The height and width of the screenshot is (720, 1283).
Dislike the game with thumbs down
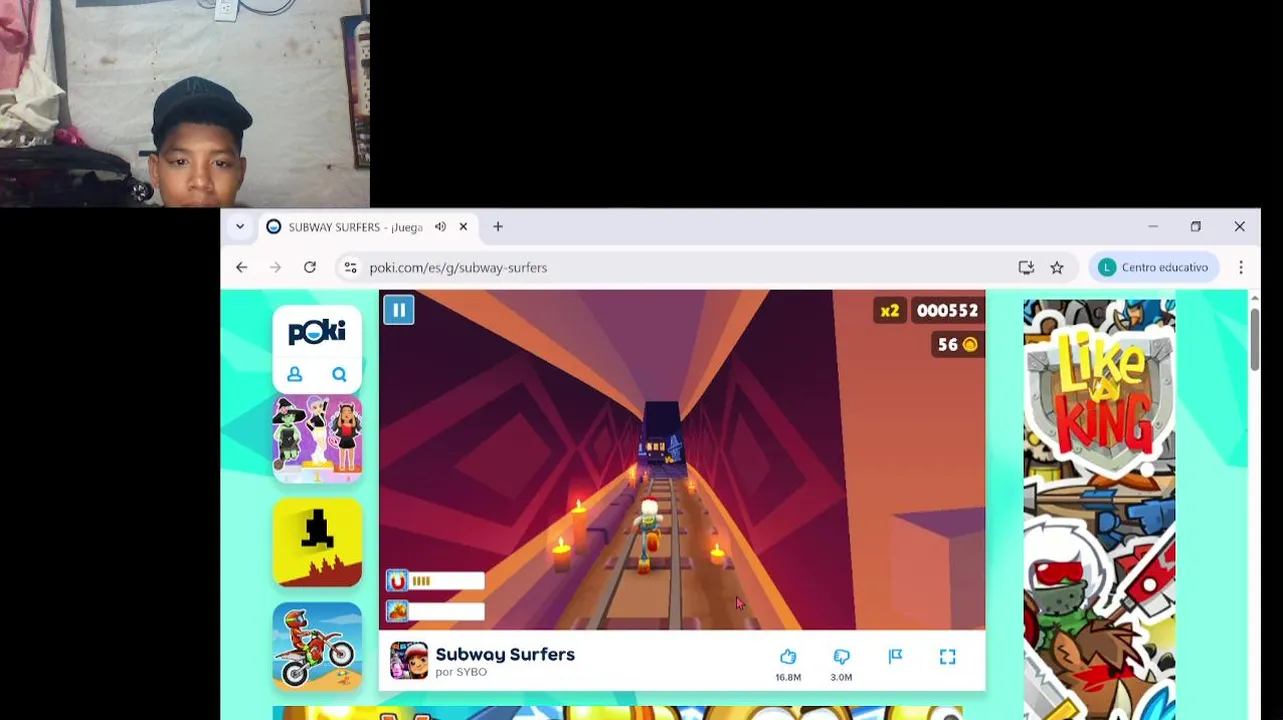(841, 657)
